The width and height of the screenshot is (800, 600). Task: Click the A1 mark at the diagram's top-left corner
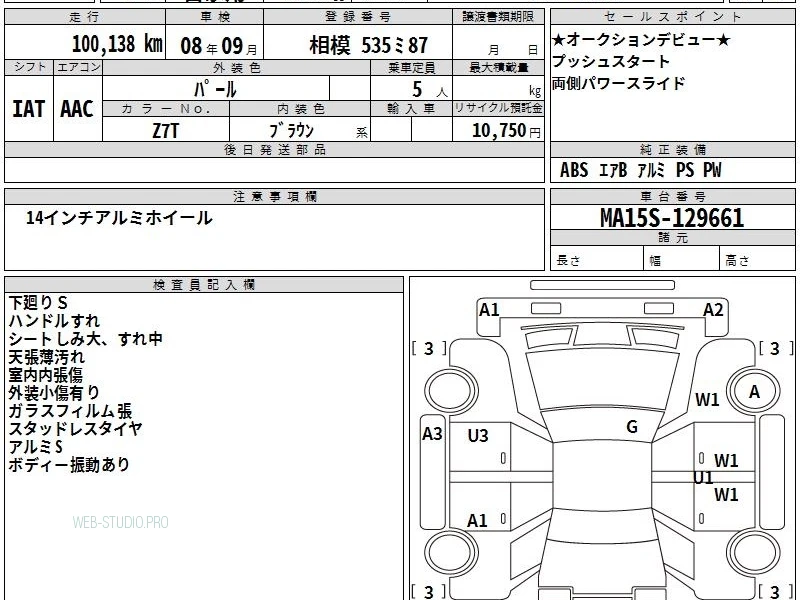[x=489, y=310]
